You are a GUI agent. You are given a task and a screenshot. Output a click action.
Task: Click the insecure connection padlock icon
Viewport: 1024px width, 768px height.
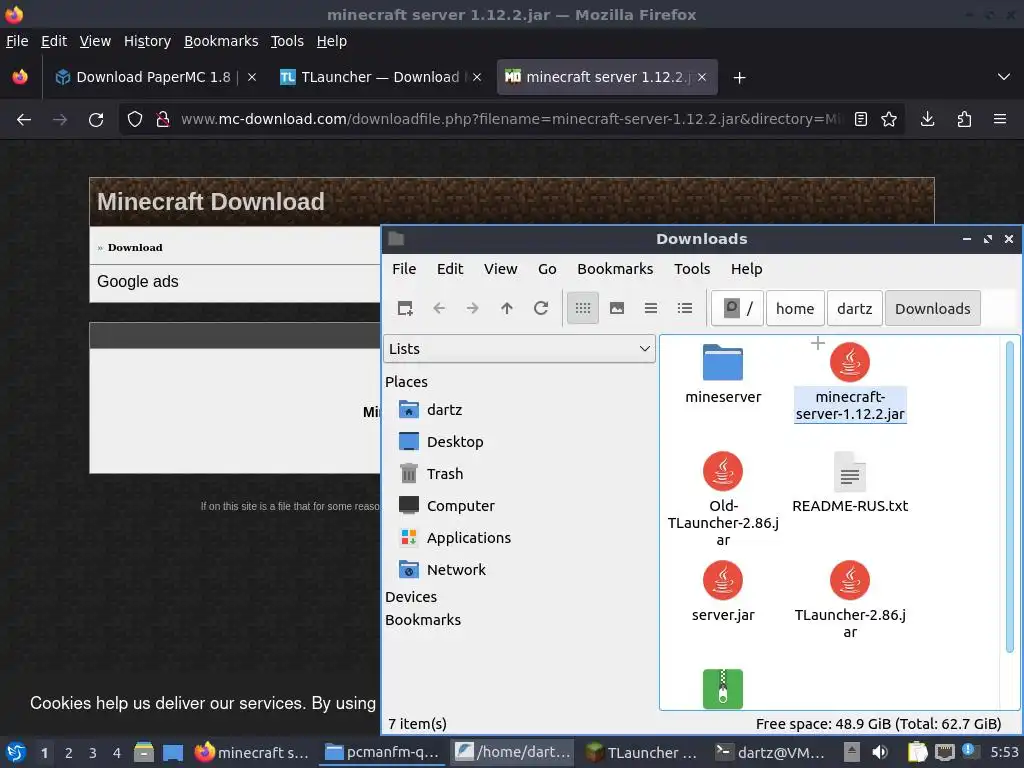[163, 120]
